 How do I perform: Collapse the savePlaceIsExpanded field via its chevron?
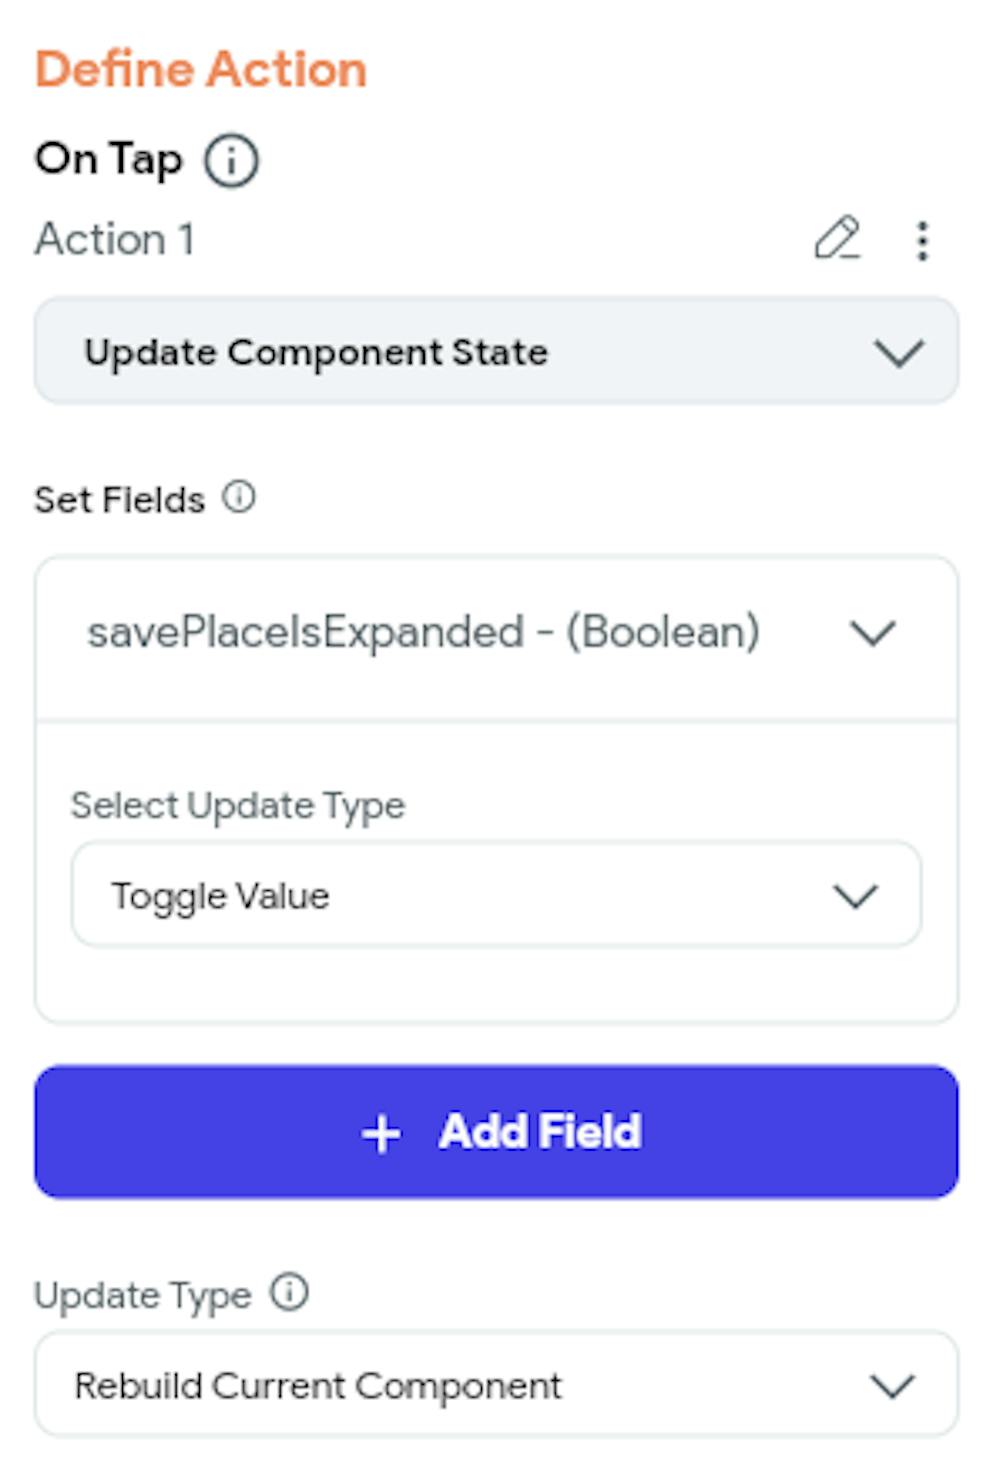tap(872, 633)
